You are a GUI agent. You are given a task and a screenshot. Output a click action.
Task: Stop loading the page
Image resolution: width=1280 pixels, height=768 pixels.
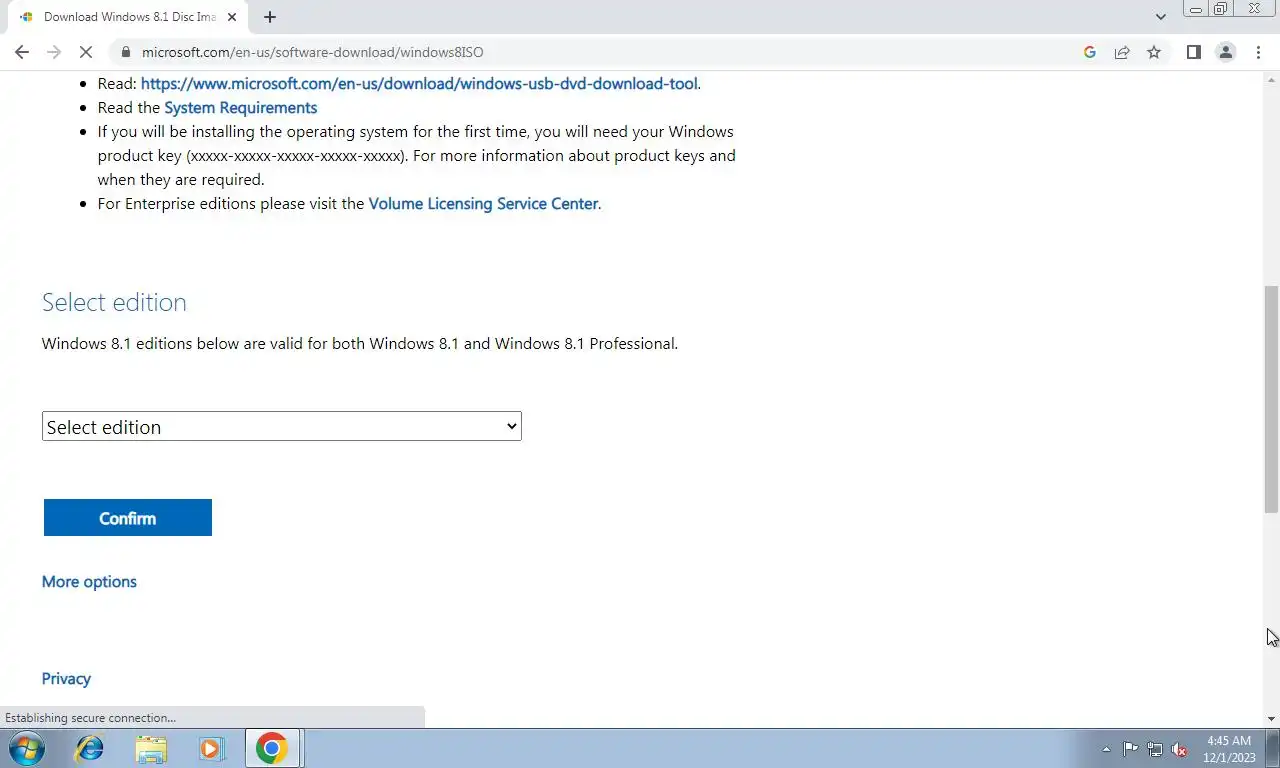tap(85, 52)
